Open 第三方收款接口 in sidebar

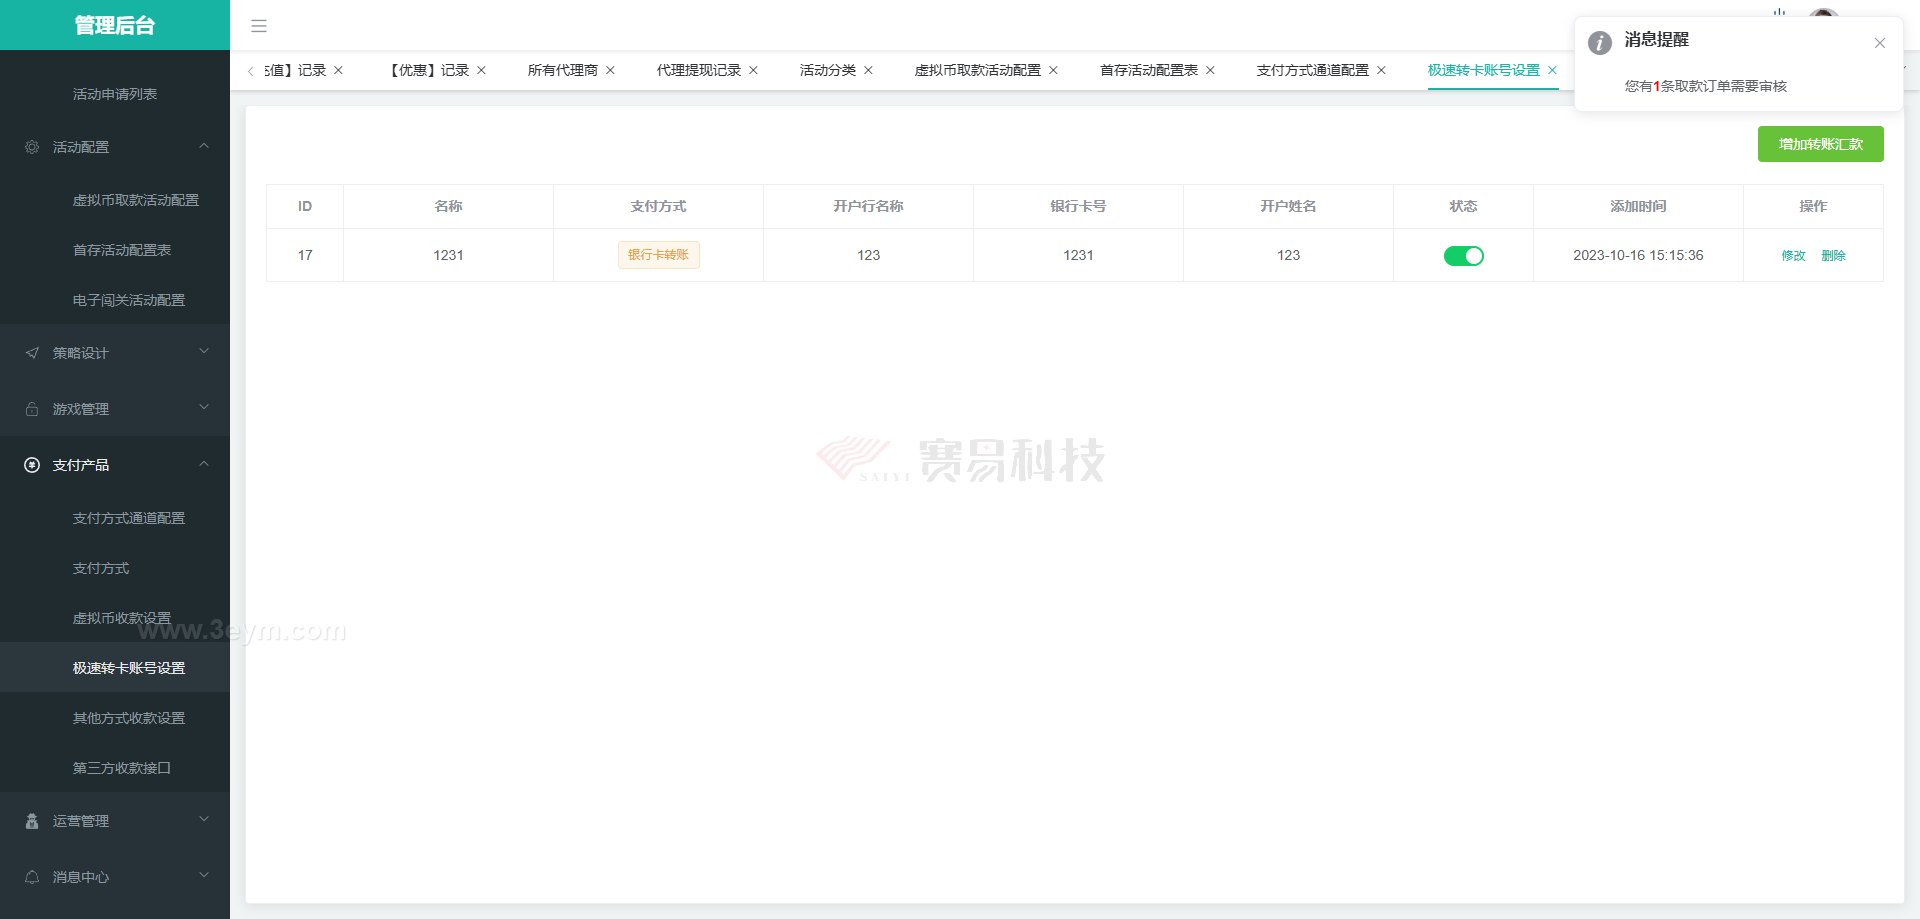(x=122, y=768)
